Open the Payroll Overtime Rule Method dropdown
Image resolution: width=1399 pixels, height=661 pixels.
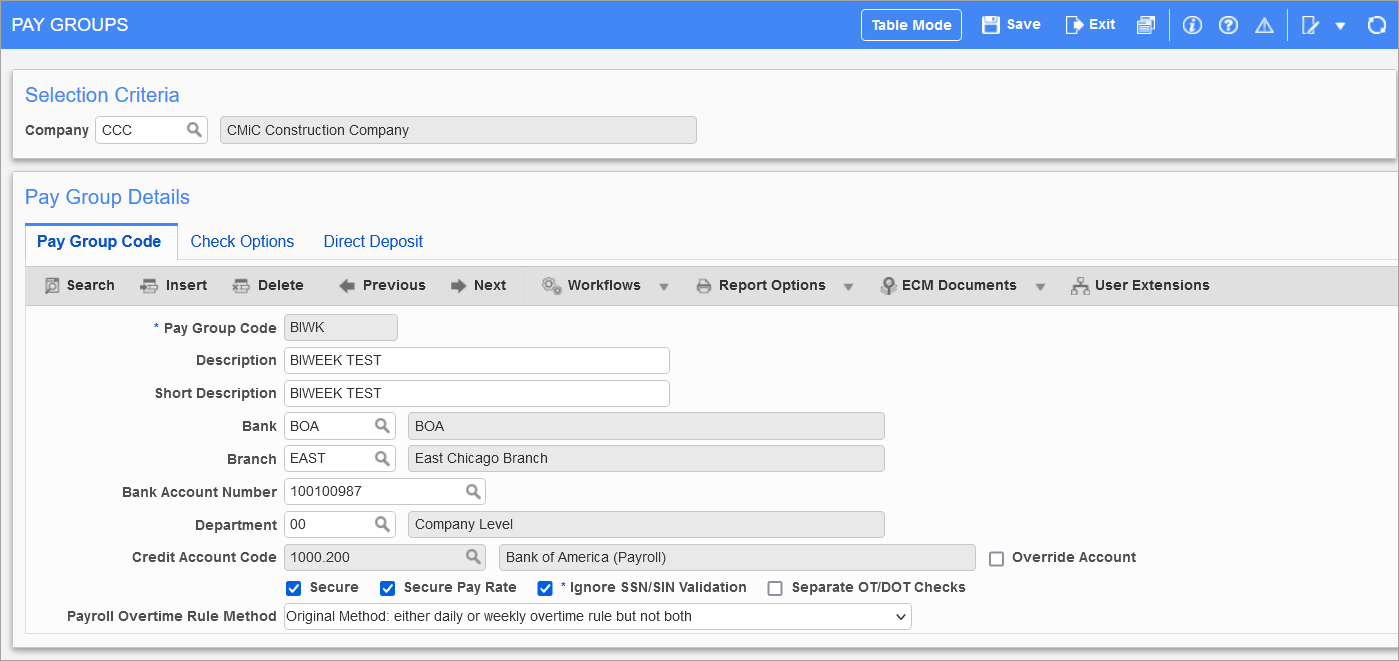pos(598,617)
